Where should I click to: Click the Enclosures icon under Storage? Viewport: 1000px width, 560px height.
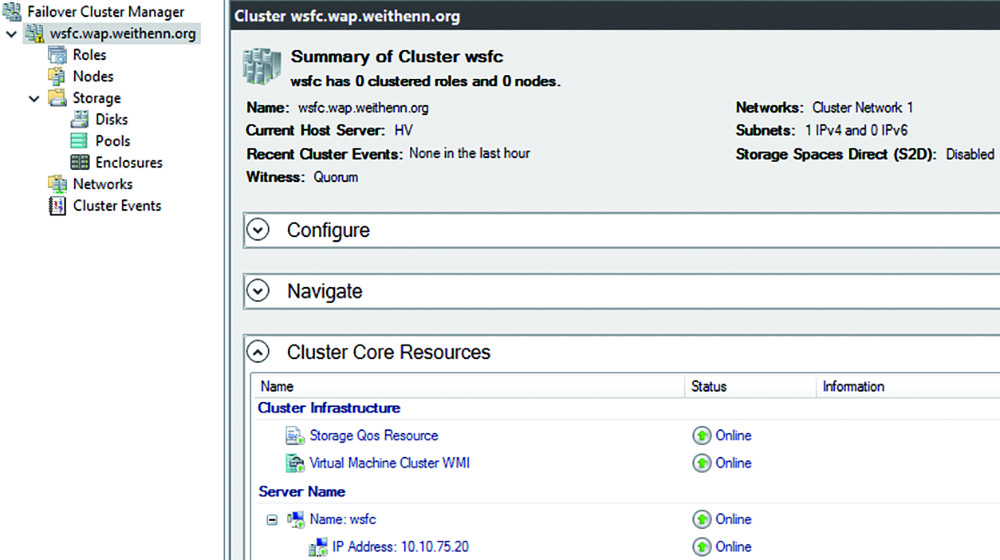[x=80, y=163]
